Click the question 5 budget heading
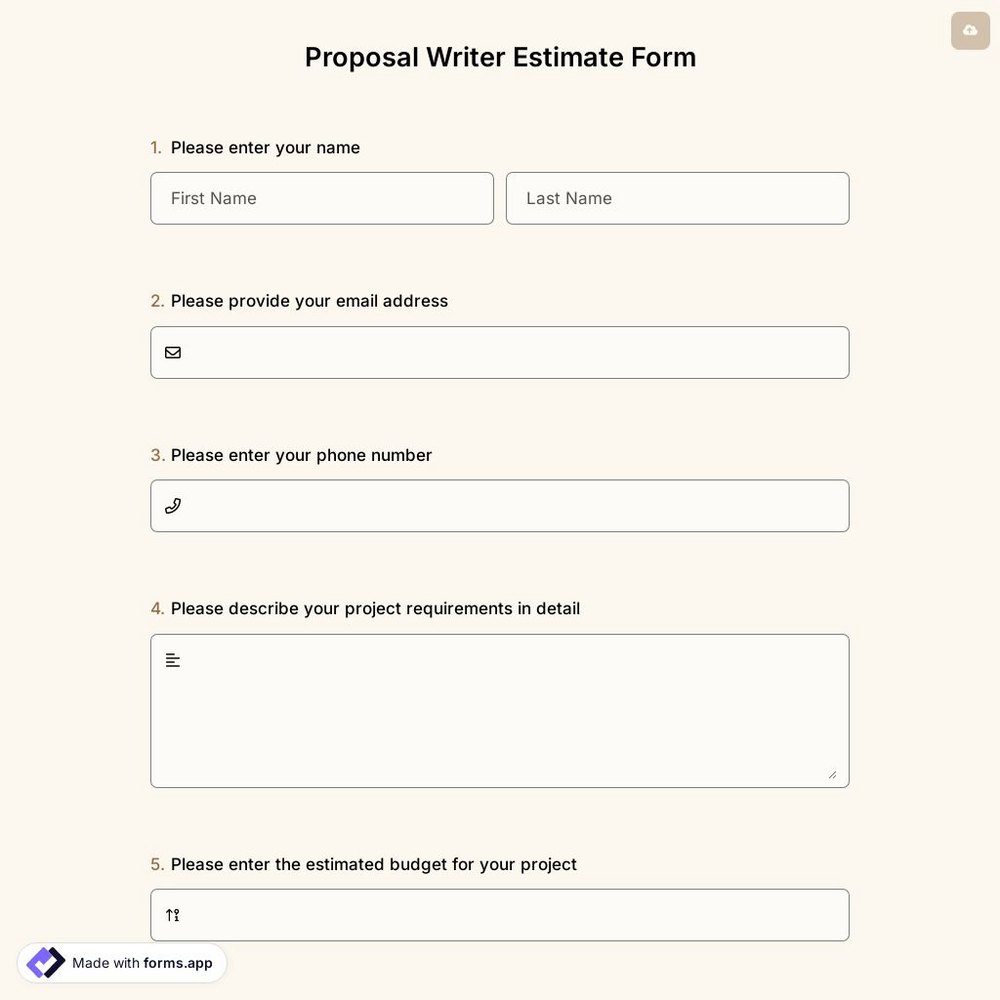Viewport: 1000px width, 1000px height. [x=373, y=864]
